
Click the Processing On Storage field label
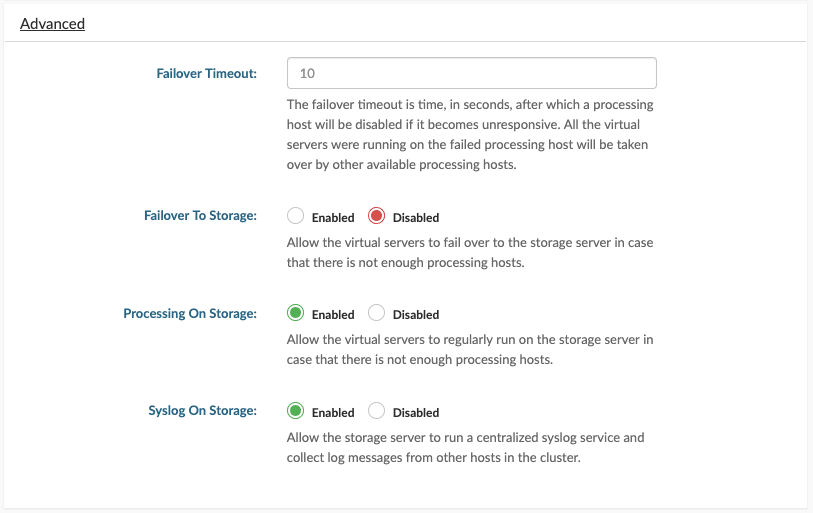pyautogui.click(x=190, y=313)
